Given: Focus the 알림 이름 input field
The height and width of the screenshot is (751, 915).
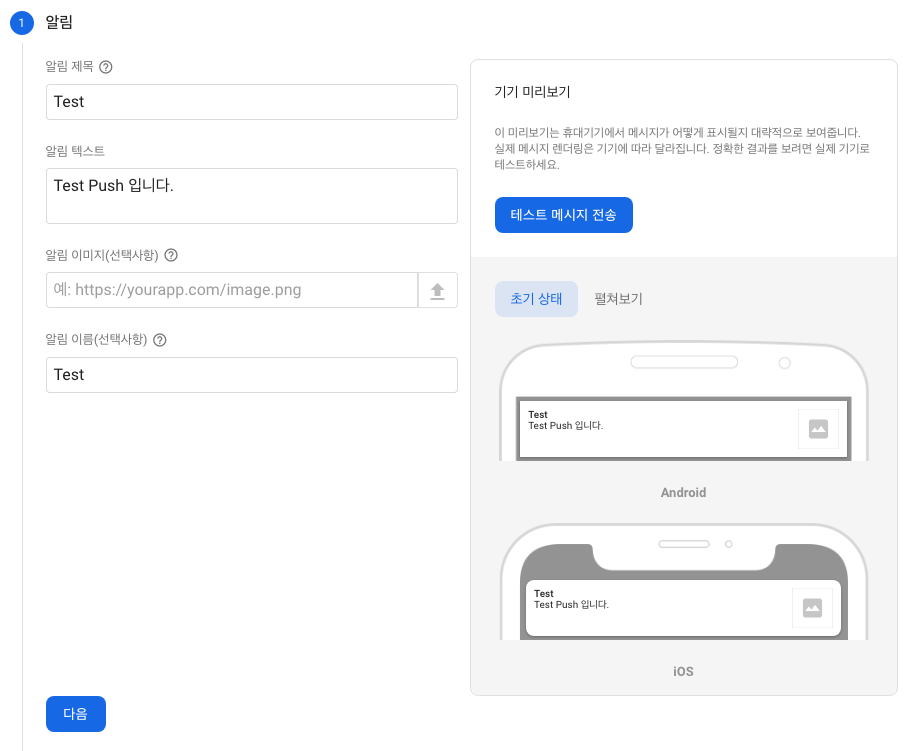Looking at the screenshot, I should 252,375.
